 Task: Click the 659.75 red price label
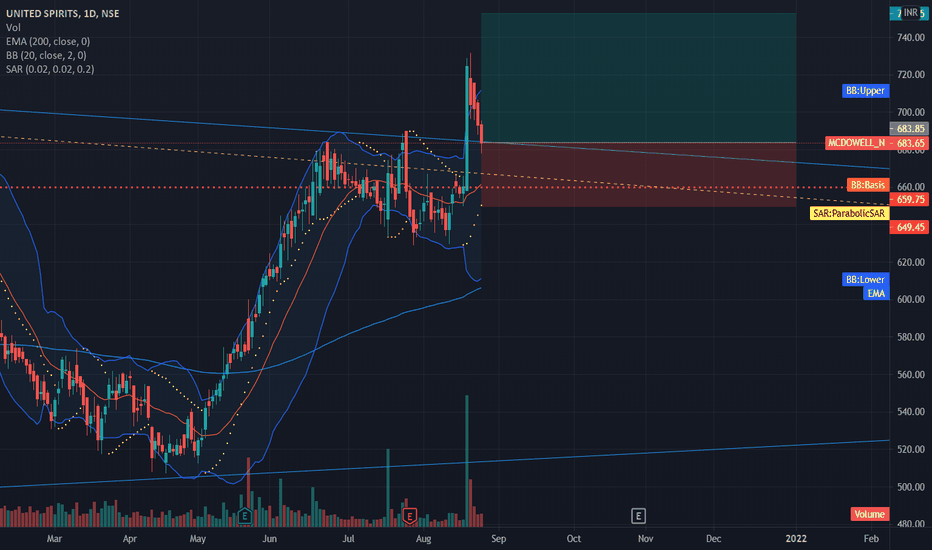click(909, 199)
